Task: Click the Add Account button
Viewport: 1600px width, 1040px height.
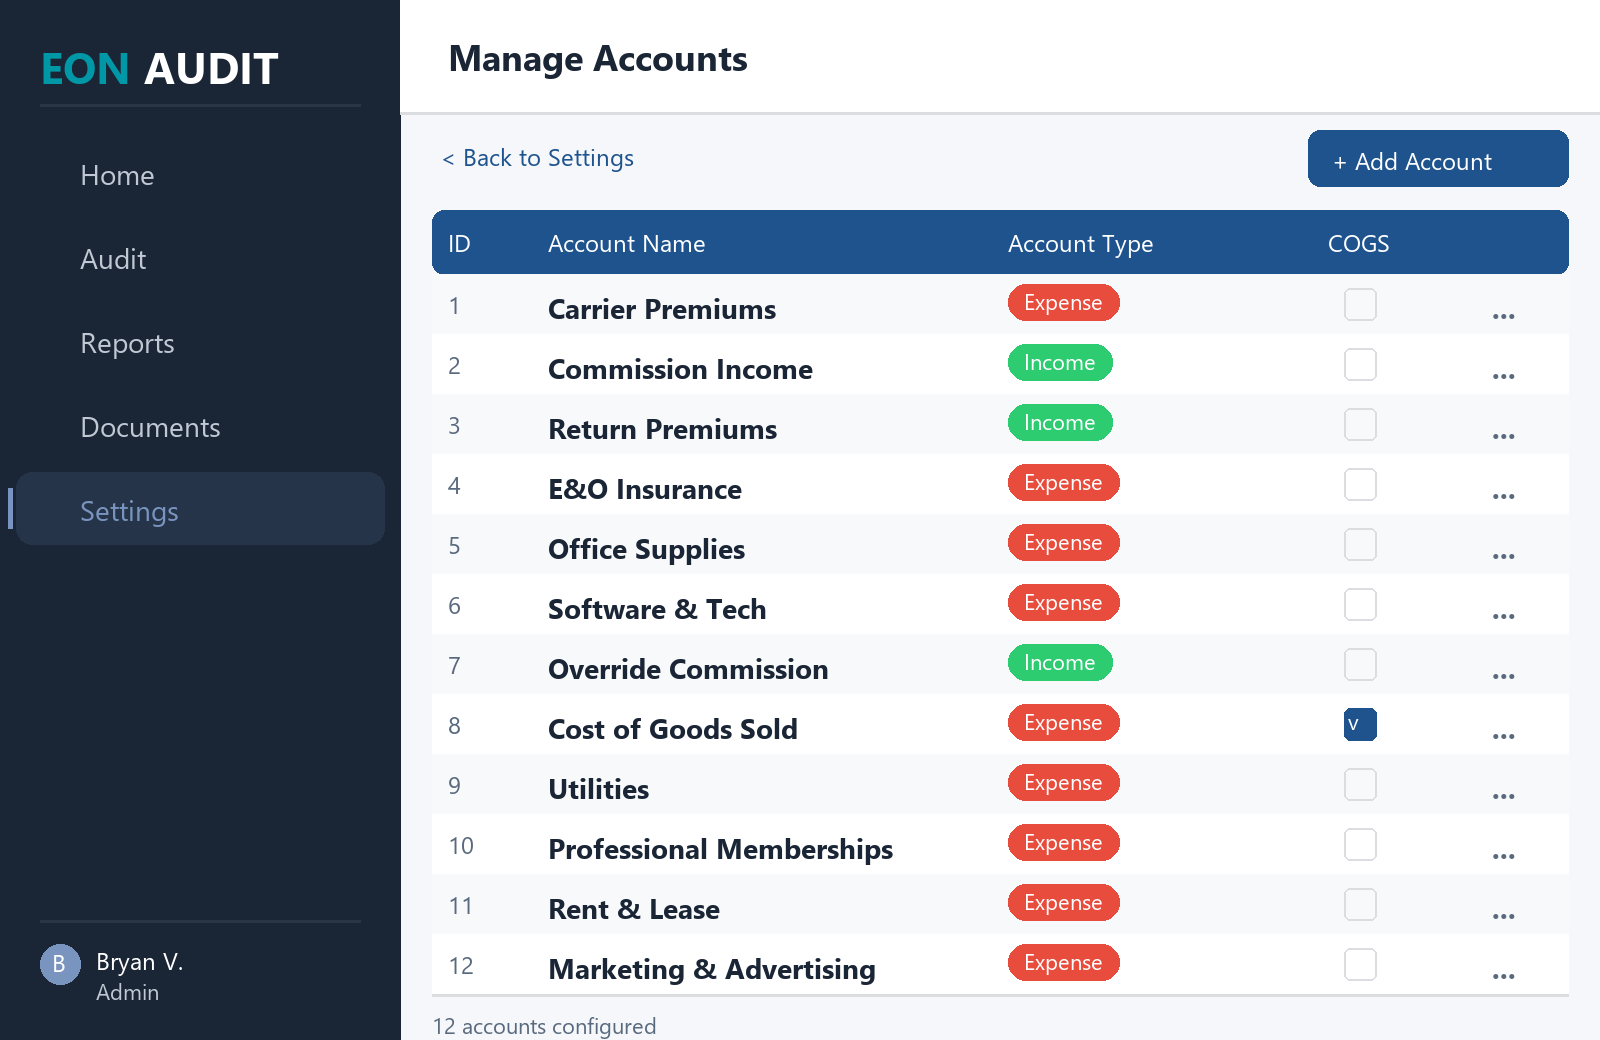Action: (1438, 159)
